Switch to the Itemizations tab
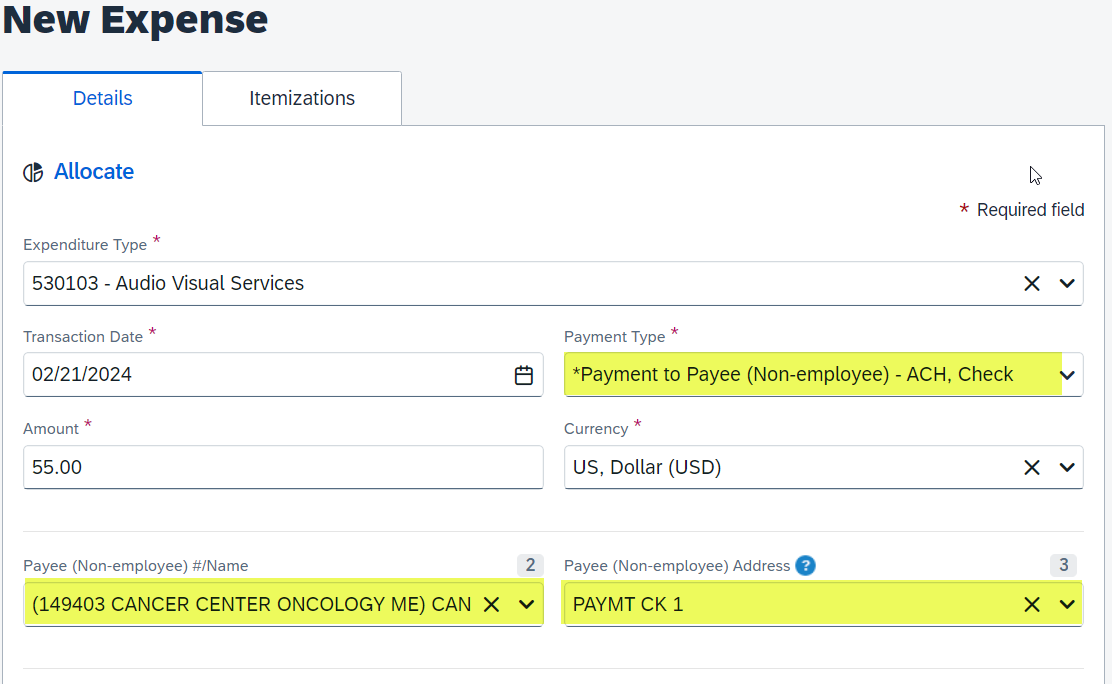The height and width of the screenshot is (684, 1112). [301, 98]
